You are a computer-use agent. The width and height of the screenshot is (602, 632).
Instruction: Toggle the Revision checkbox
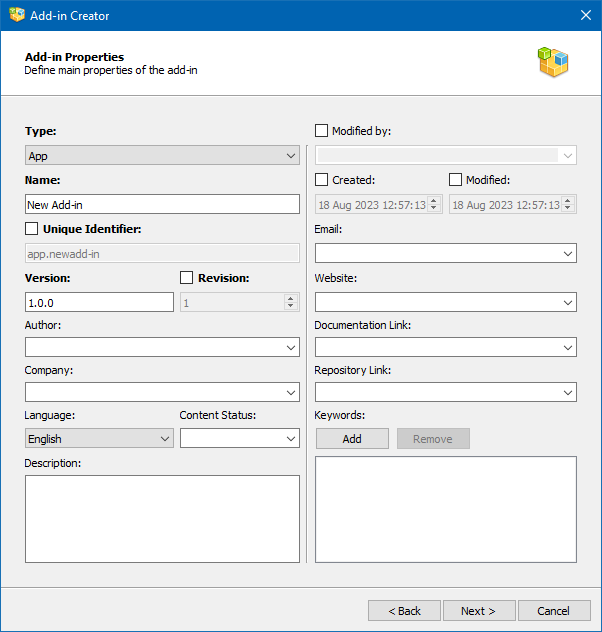[187, 278]
